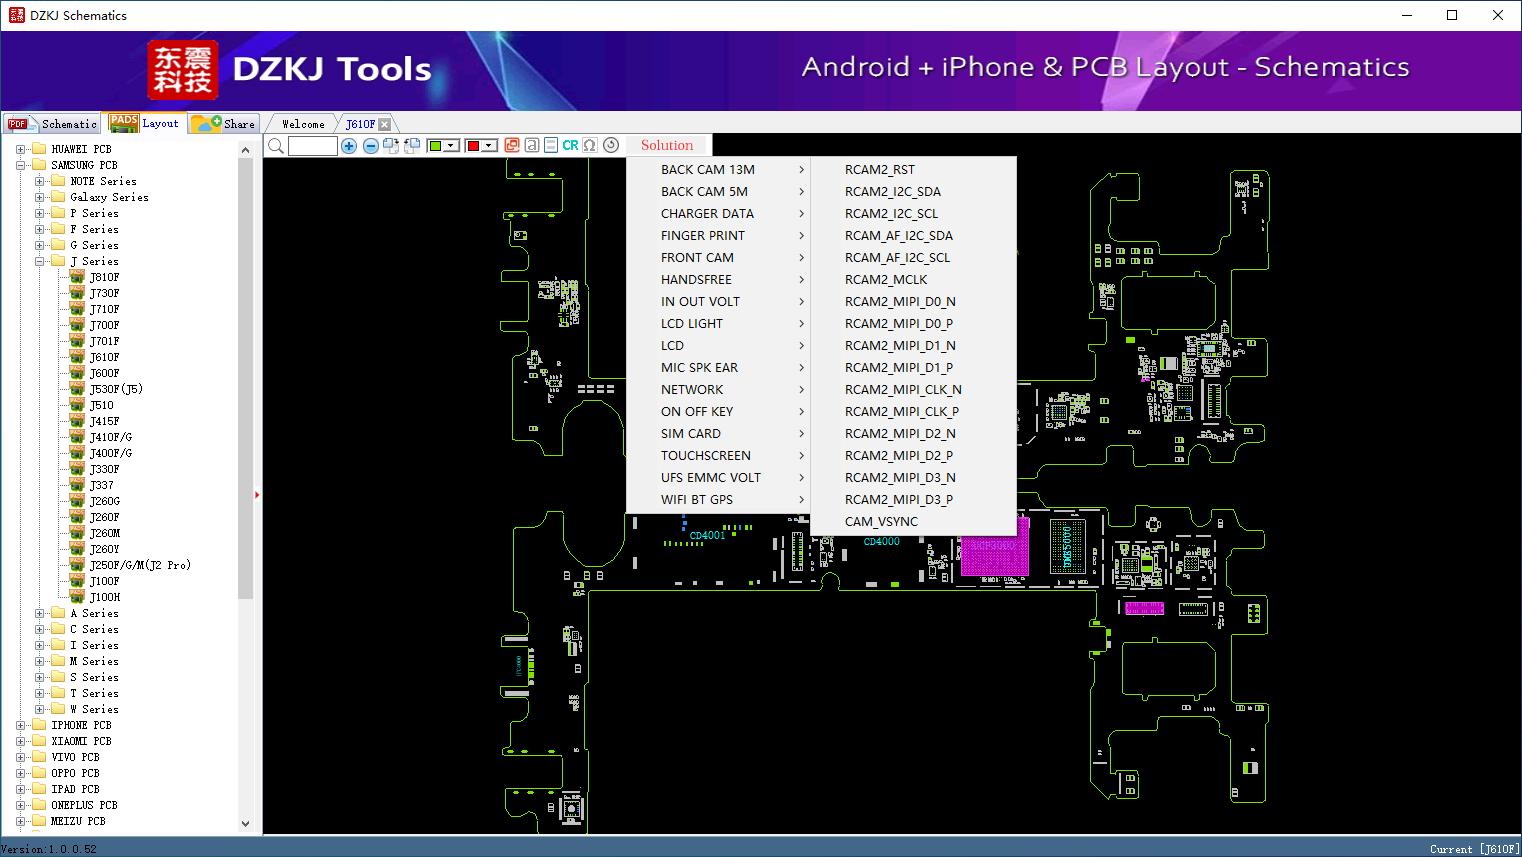Select RCAM2_MCLK signal
Screen dimensions: 1522x857
click(x=914, y=280)
